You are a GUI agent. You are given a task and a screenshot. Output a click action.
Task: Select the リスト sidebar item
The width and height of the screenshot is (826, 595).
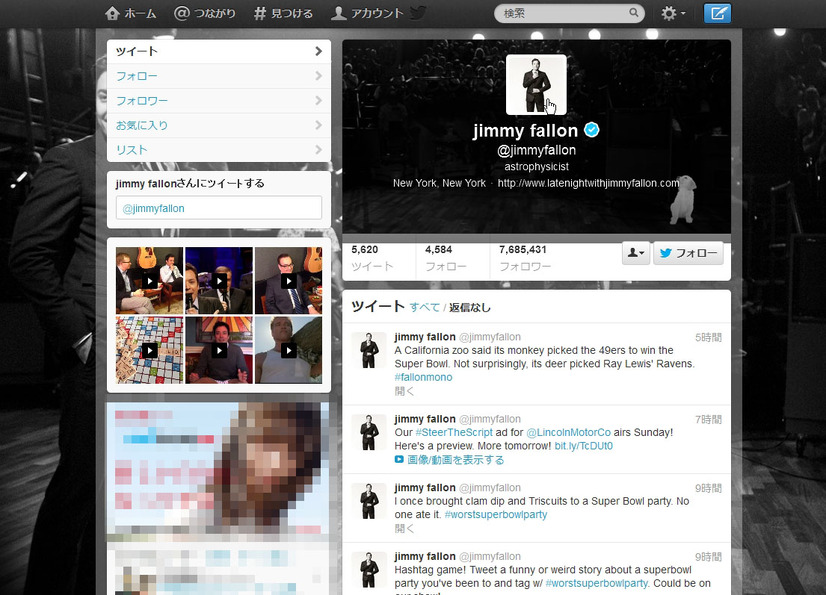219,150
